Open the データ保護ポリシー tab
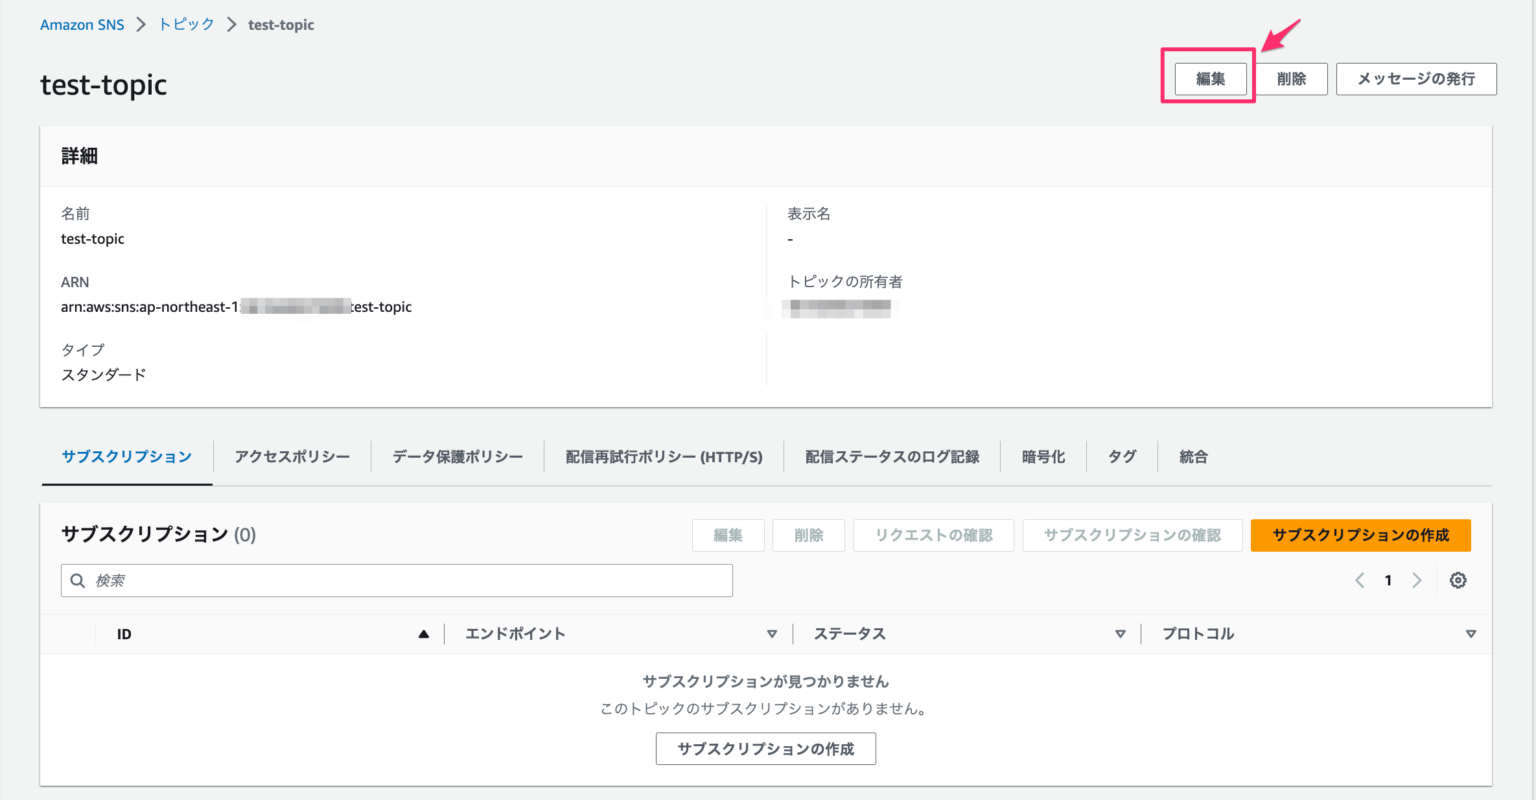Screen dimensions: 1536x800 click(x=456, y=456)
